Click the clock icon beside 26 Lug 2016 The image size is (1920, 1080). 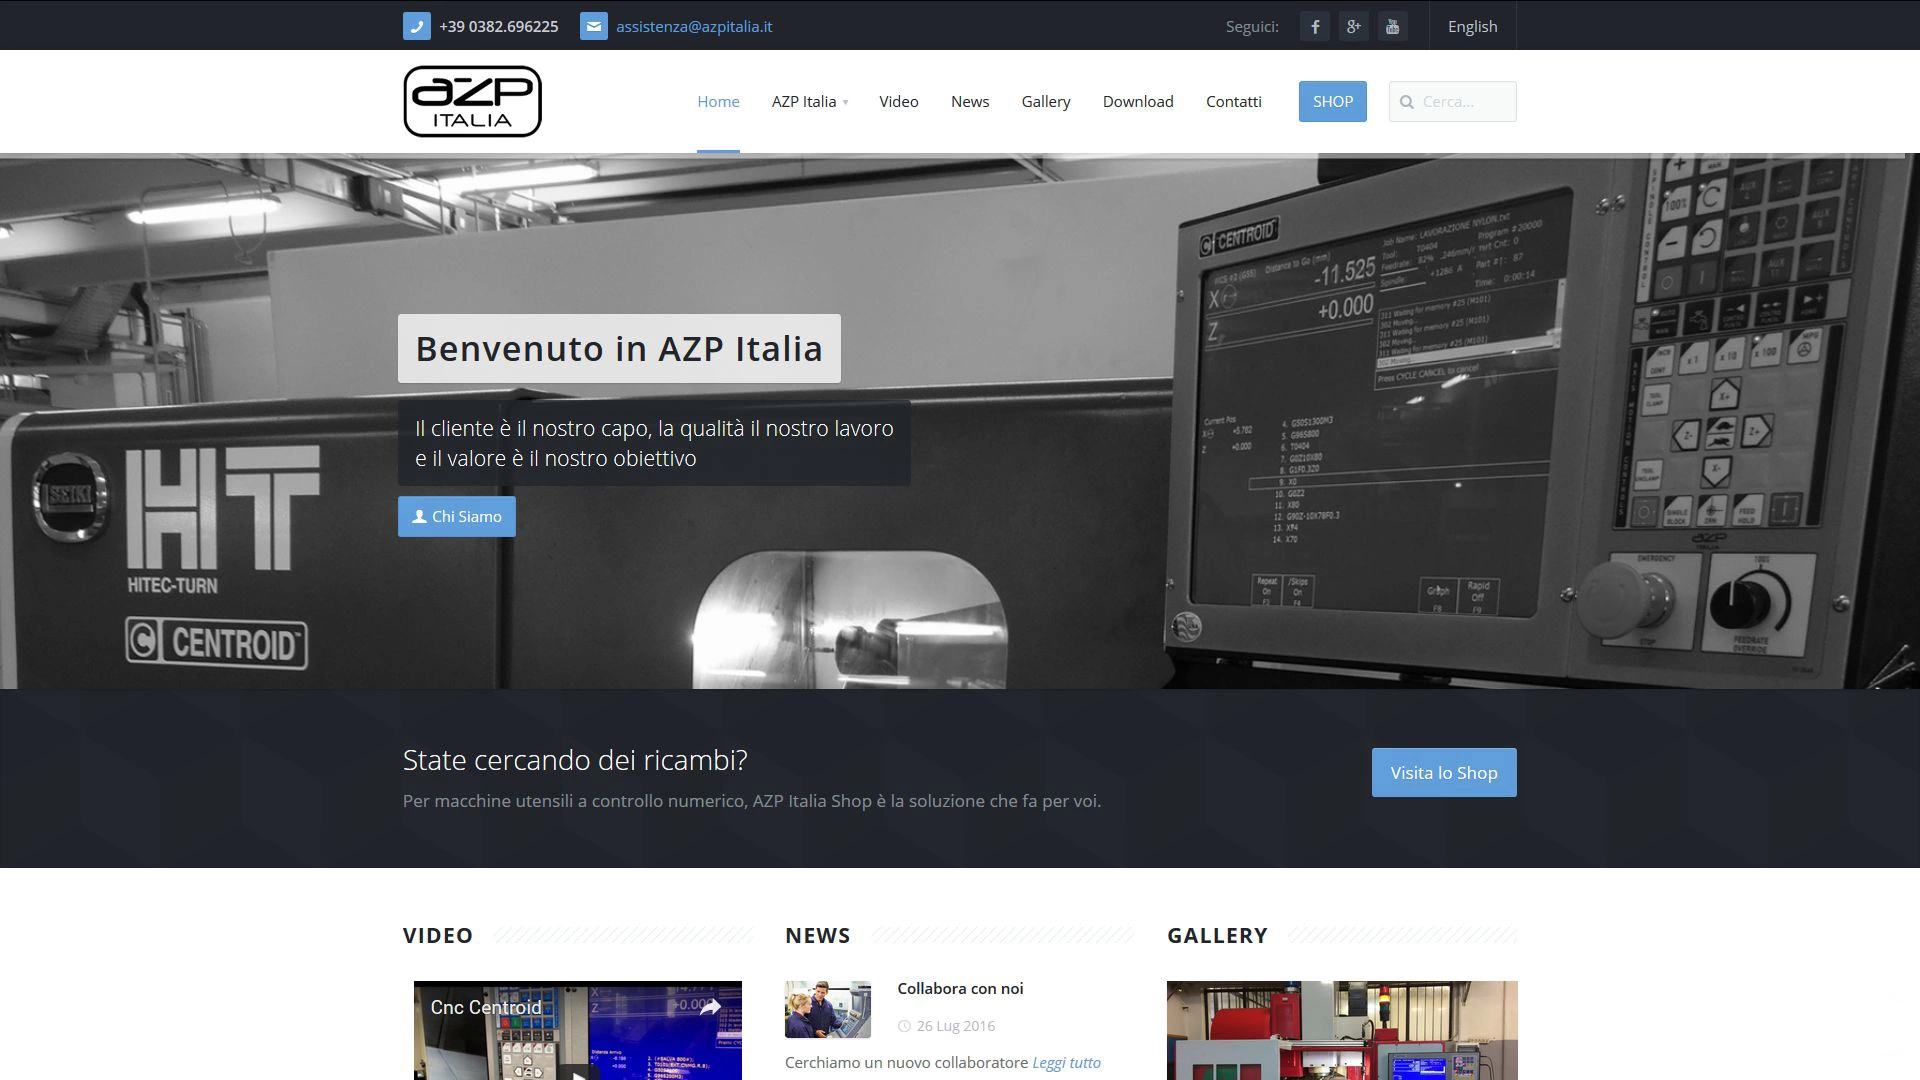[904, 1026]
